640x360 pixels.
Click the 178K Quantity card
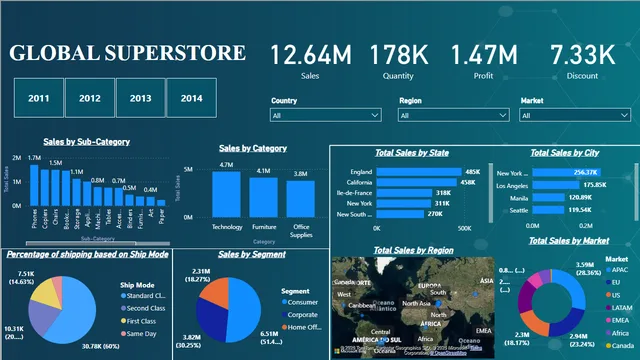(398, 61)
